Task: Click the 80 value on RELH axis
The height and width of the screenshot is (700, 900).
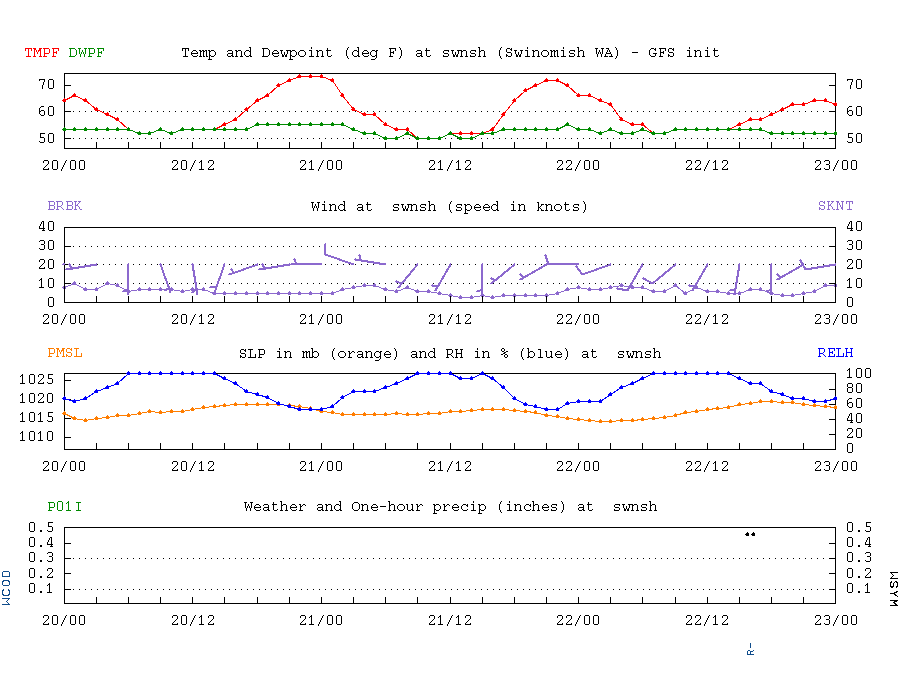Action: pyautogui.click(x=855, y=389)
